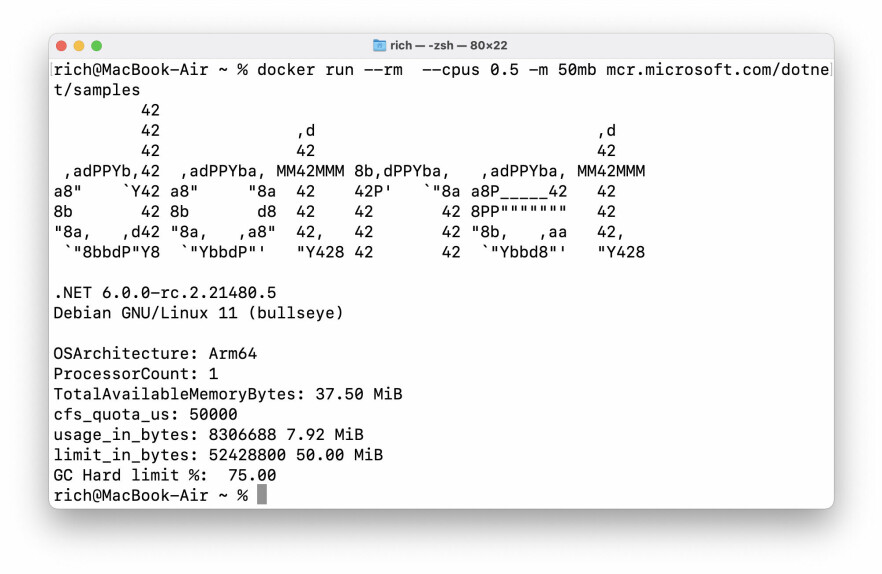
Task: Click the 'GC Hard limit %: 75.00' line
Action: (x=165, y=475)
